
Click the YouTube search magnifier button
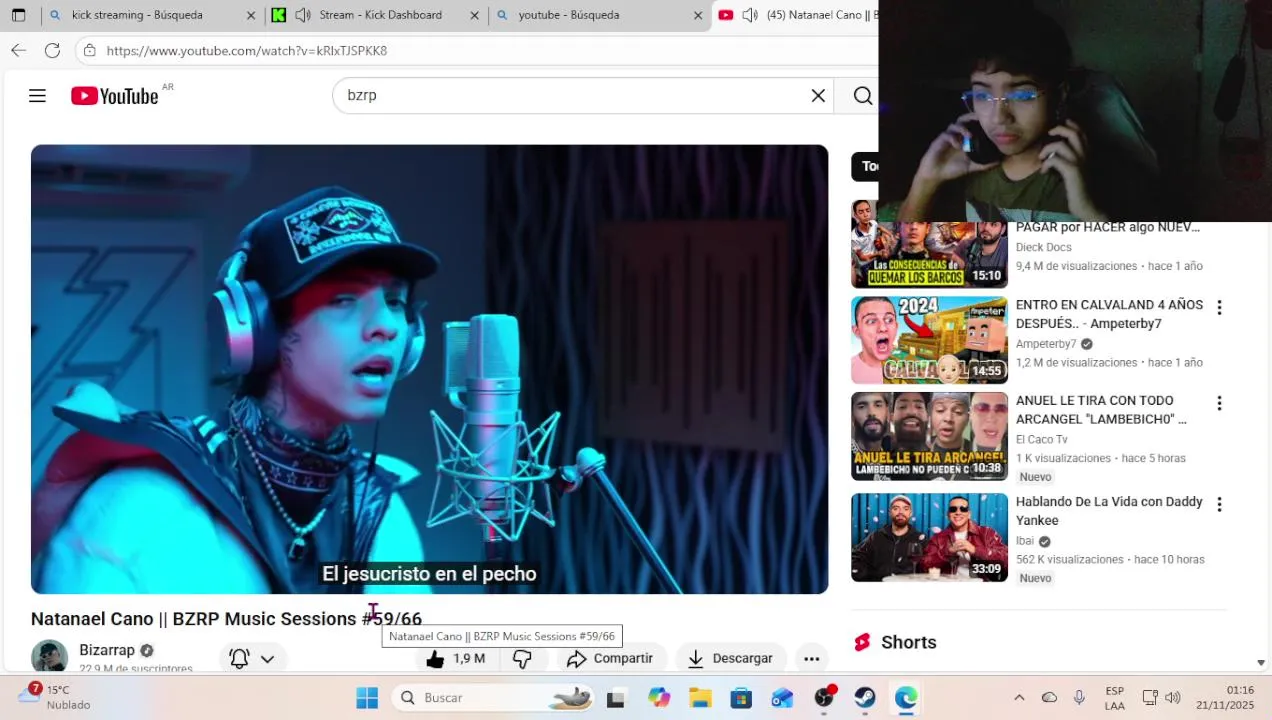click(862, 95)
